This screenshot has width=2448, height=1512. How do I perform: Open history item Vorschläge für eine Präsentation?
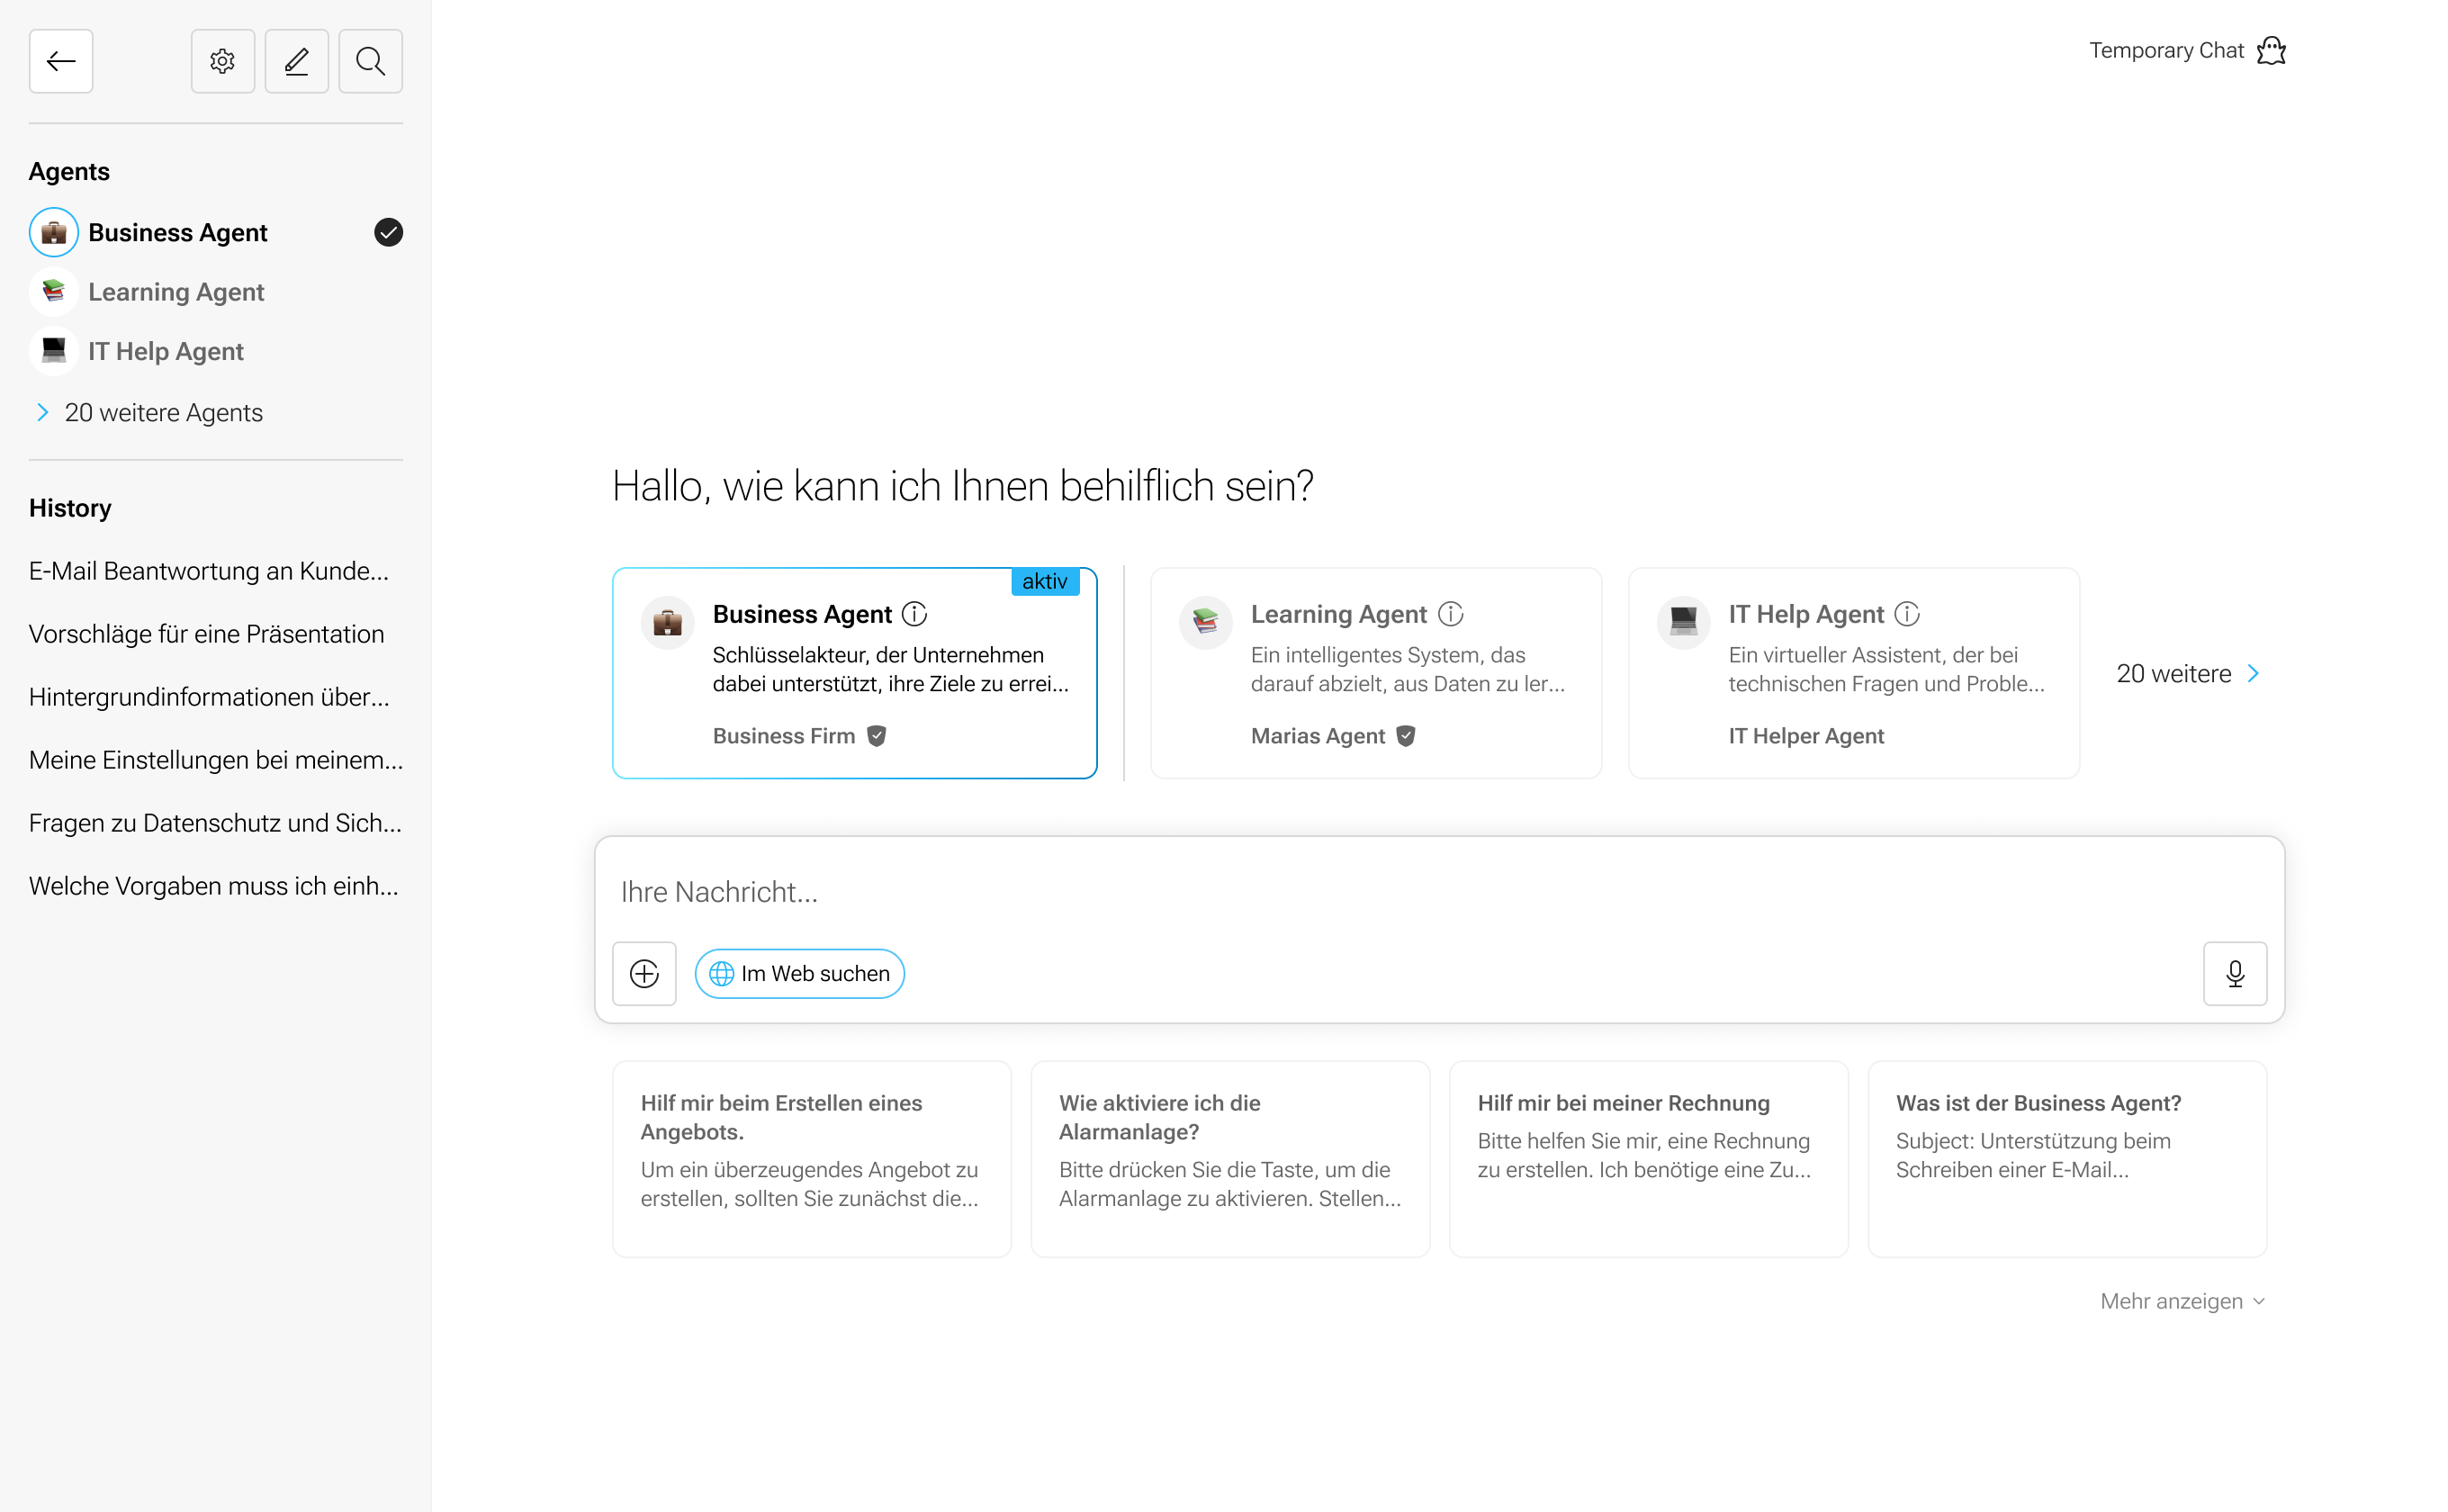206,634
